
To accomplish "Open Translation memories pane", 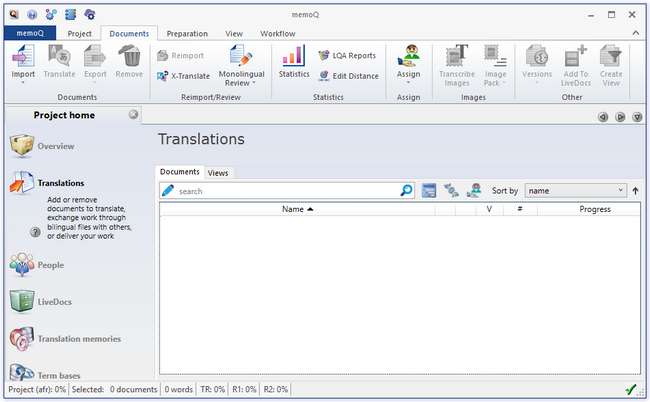I will click(65, 339).
